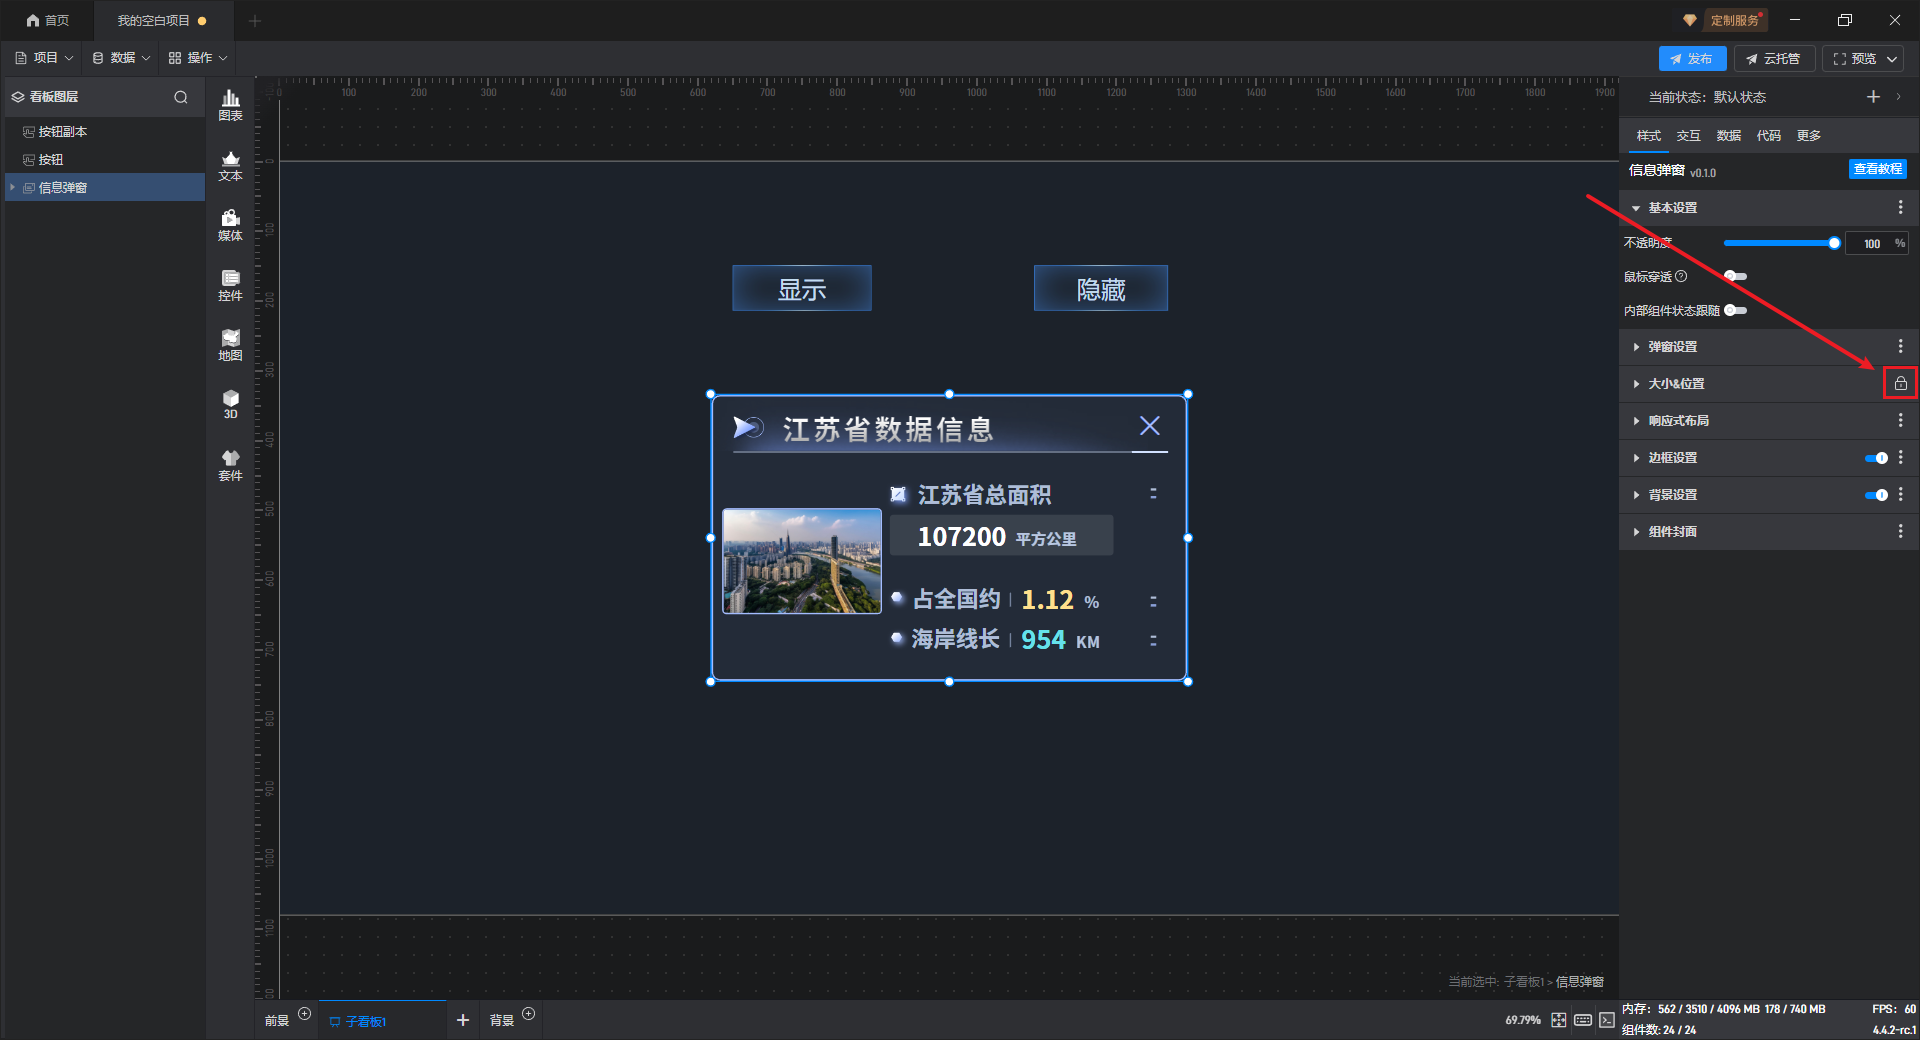Click the help icon beside 鼠标穿透
This screenshot has height=1040, width=1920.
(1681, 276)
